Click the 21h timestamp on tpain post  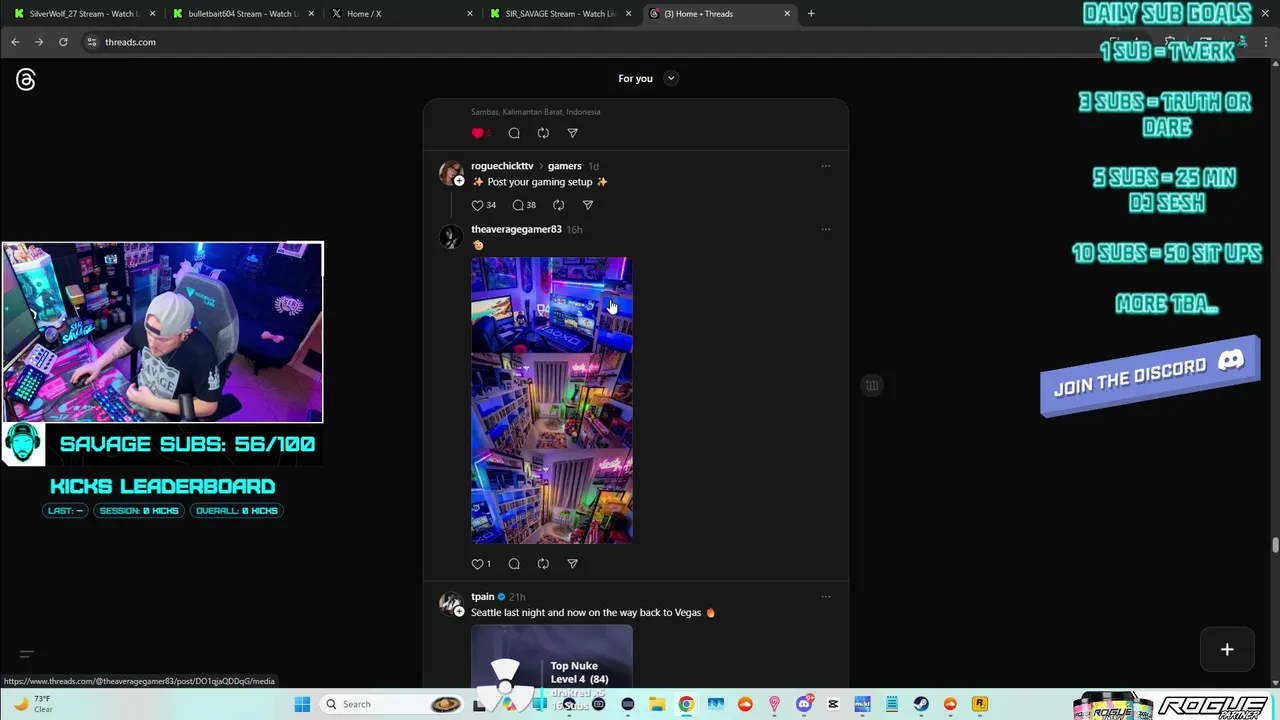[x=517, y=597]
